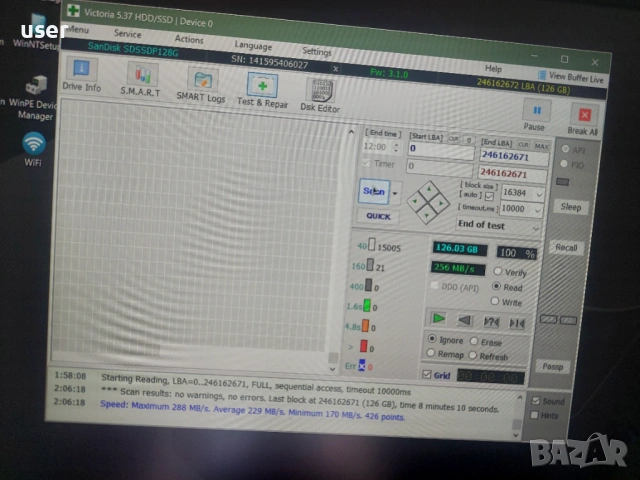This screenshot has height=480, width=640.
Task: Toggle the Hints checkbox
Action: pyautogui.click(x=534, y=415)
